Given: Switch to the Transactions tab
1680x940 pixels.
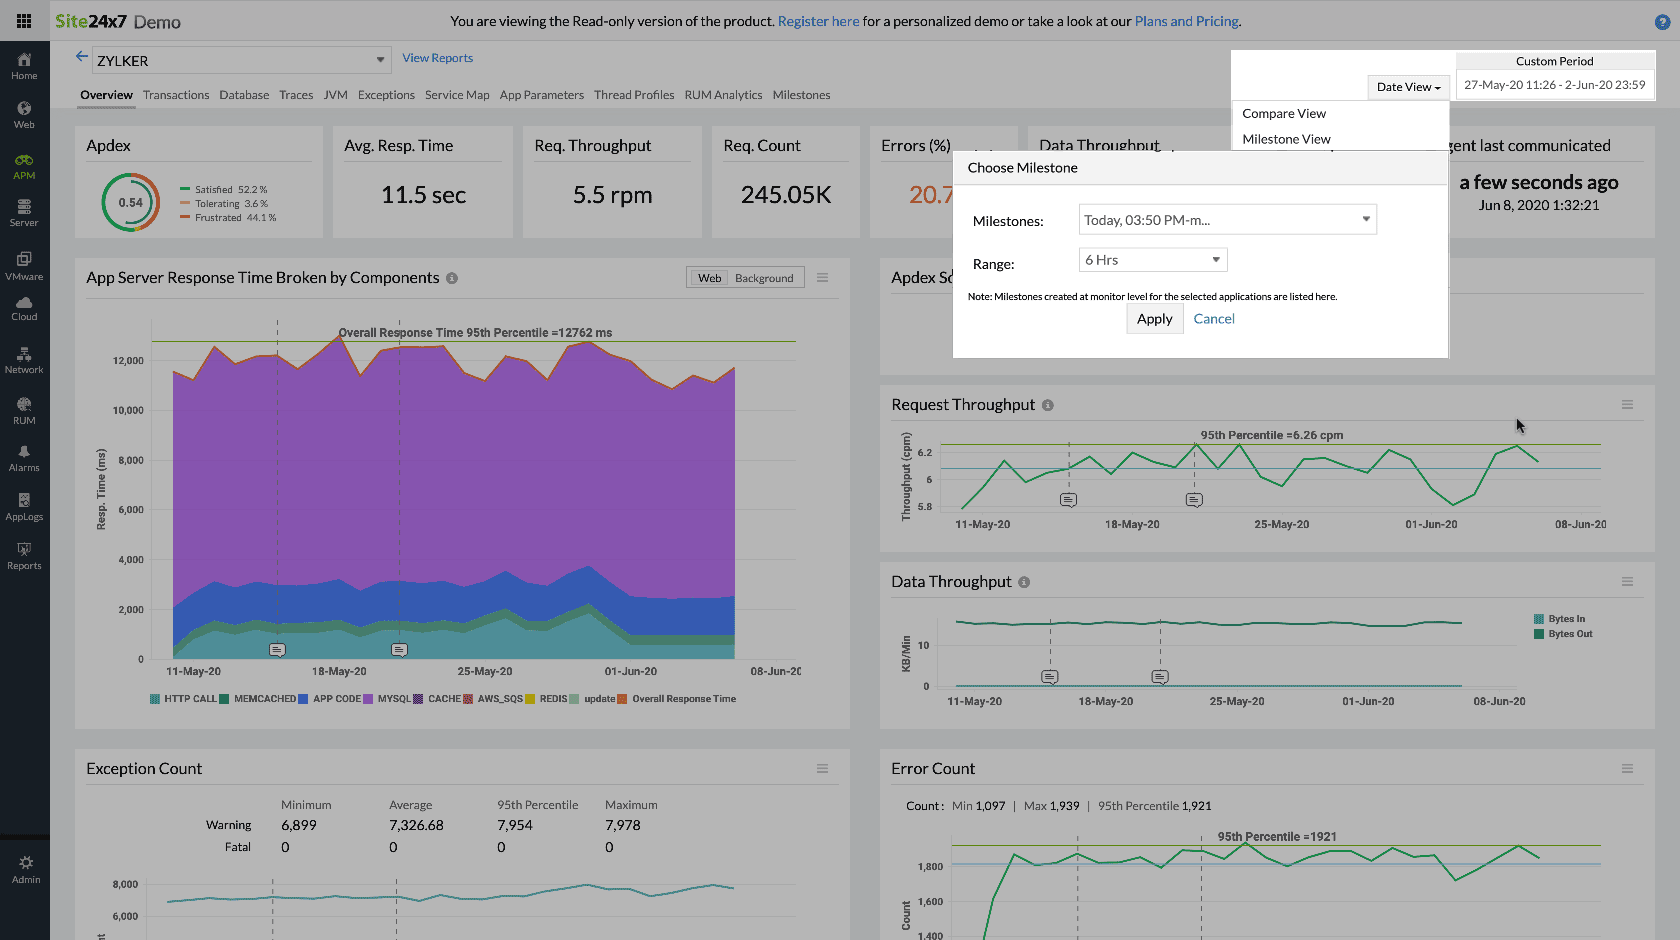Looking at the screenshot, I should click(176, 95).
